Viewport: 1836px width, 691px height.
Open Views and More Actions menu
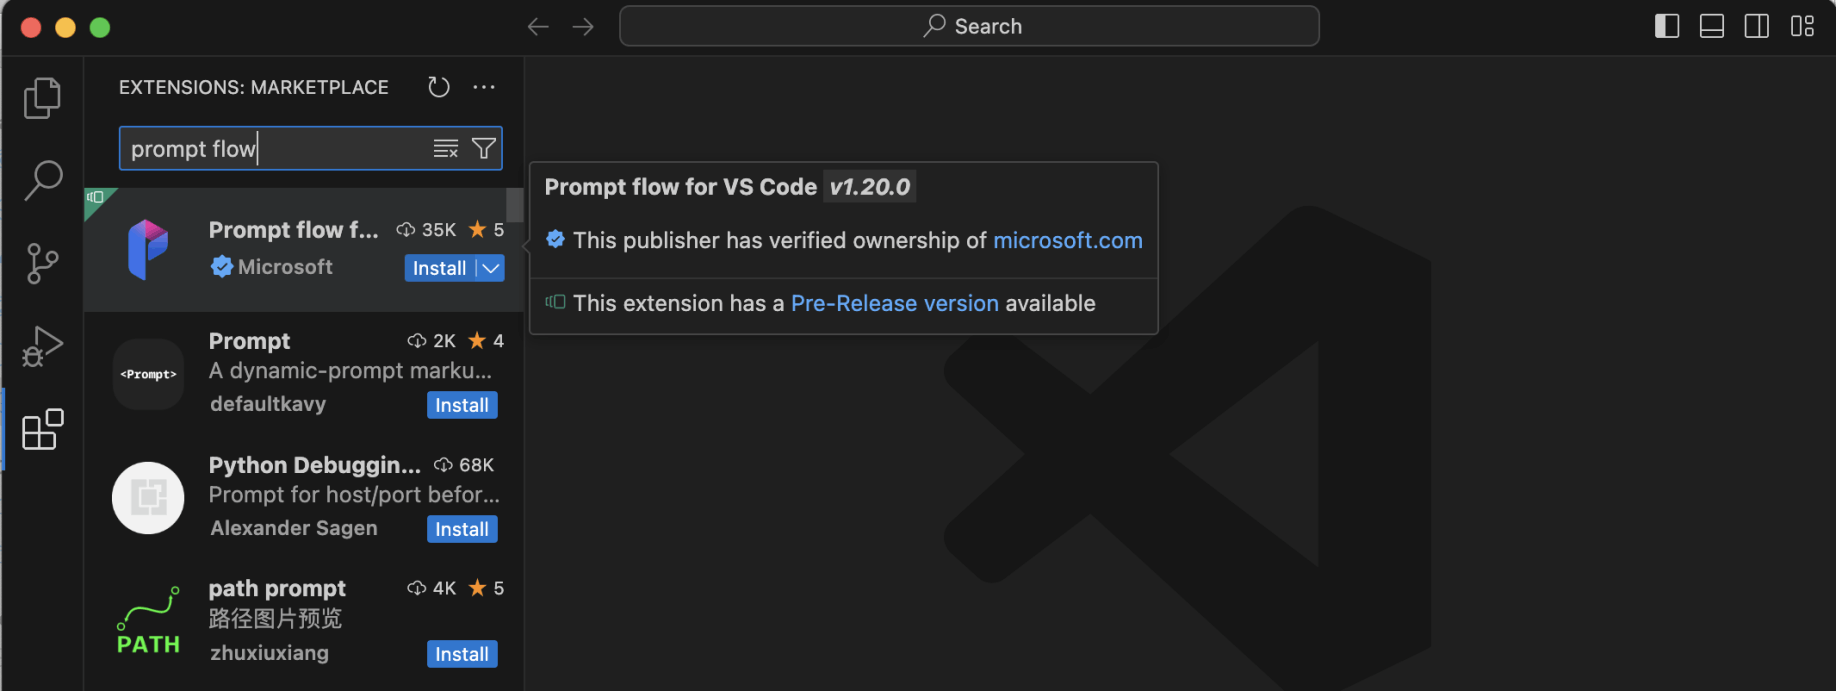pos(484,87)
